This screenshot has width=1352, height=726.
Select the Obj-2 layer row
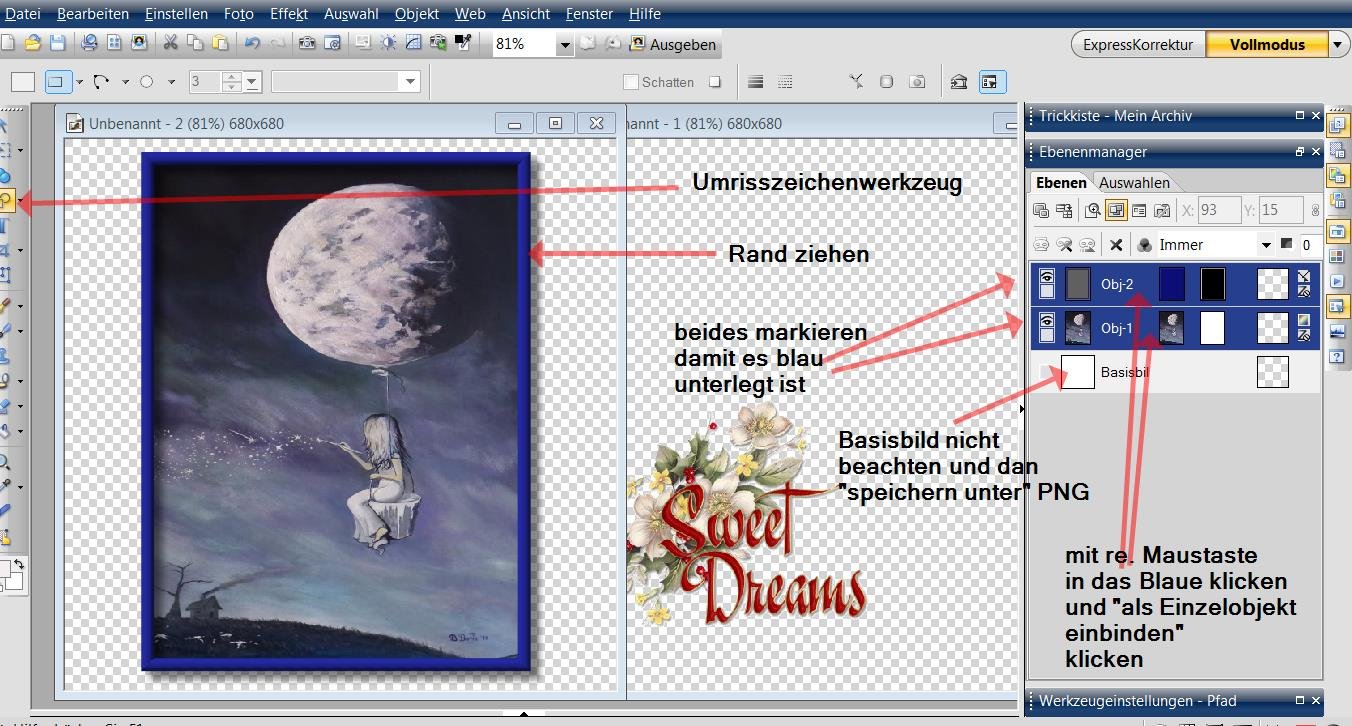click(1175, 284)
